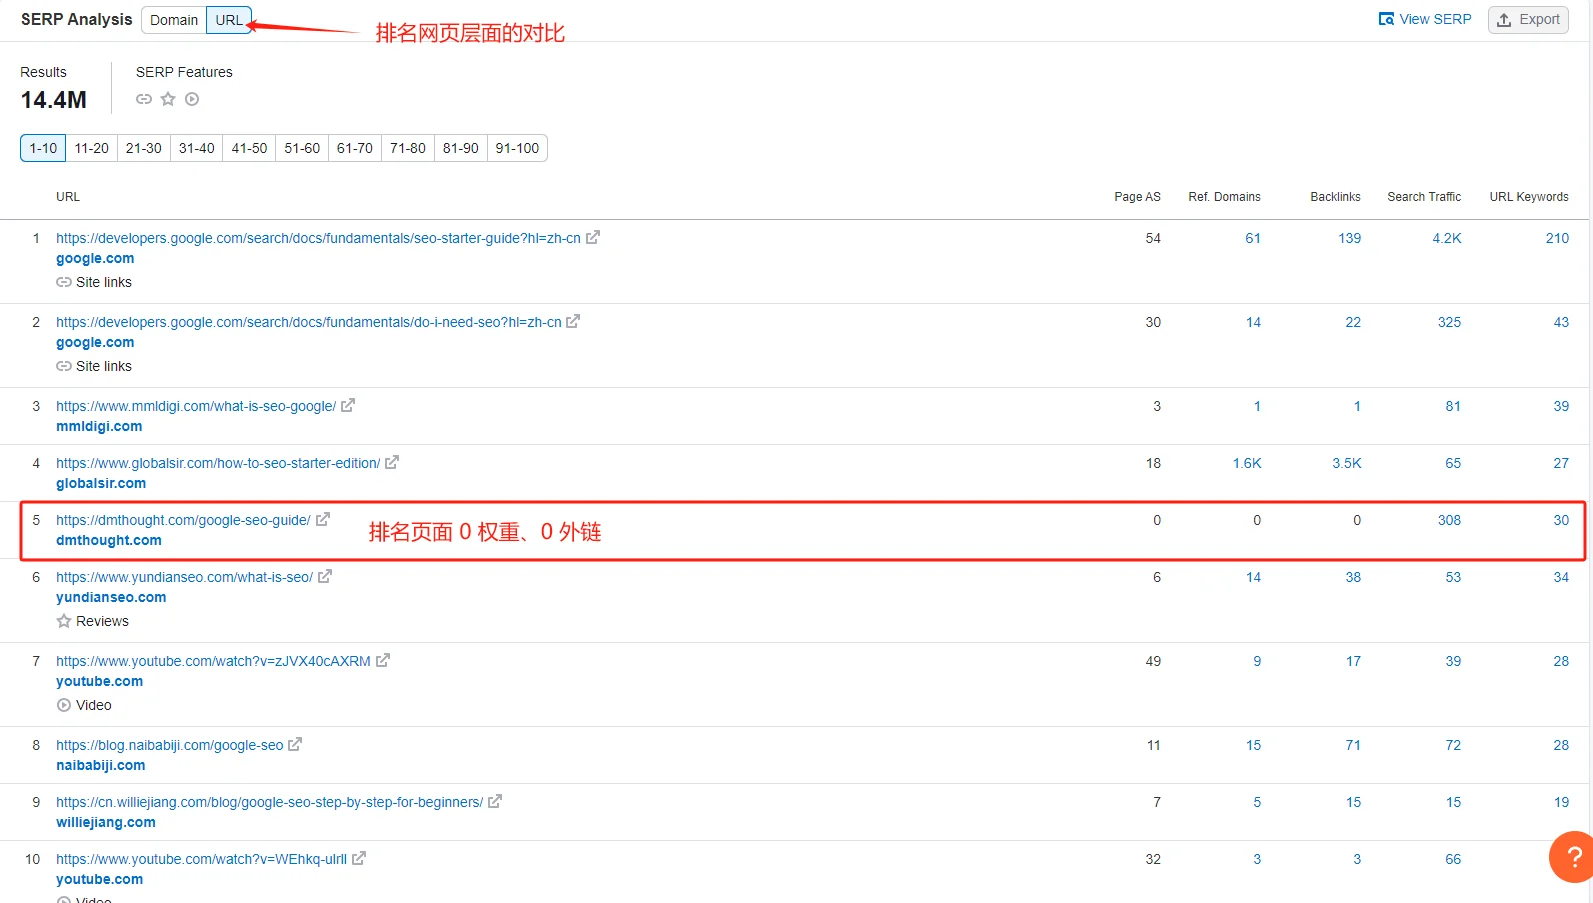The width and height of the screenshot is (1593, 903).
Task: Click williejiang.com domain link
Action: click(x=106, y=822)
